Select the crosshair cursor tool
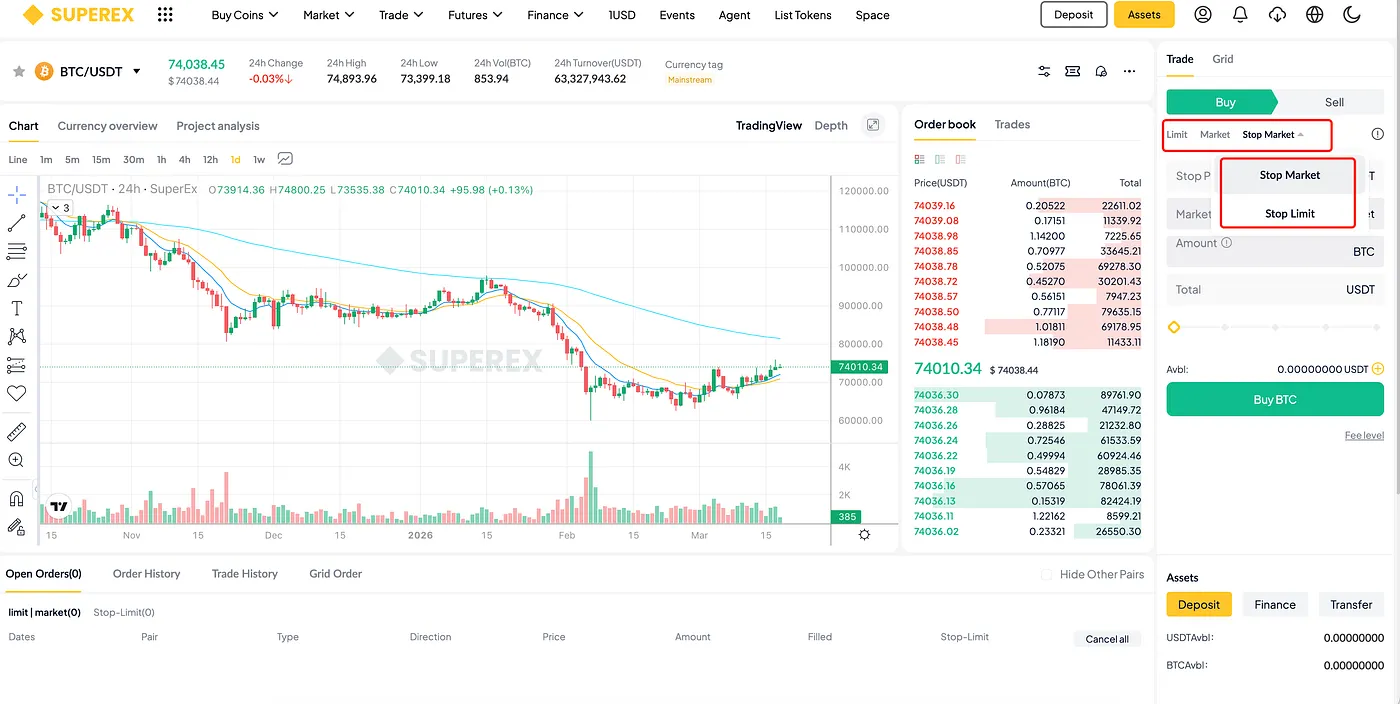1400x704 pixels. pyautogui.click(x=16, y=194)
